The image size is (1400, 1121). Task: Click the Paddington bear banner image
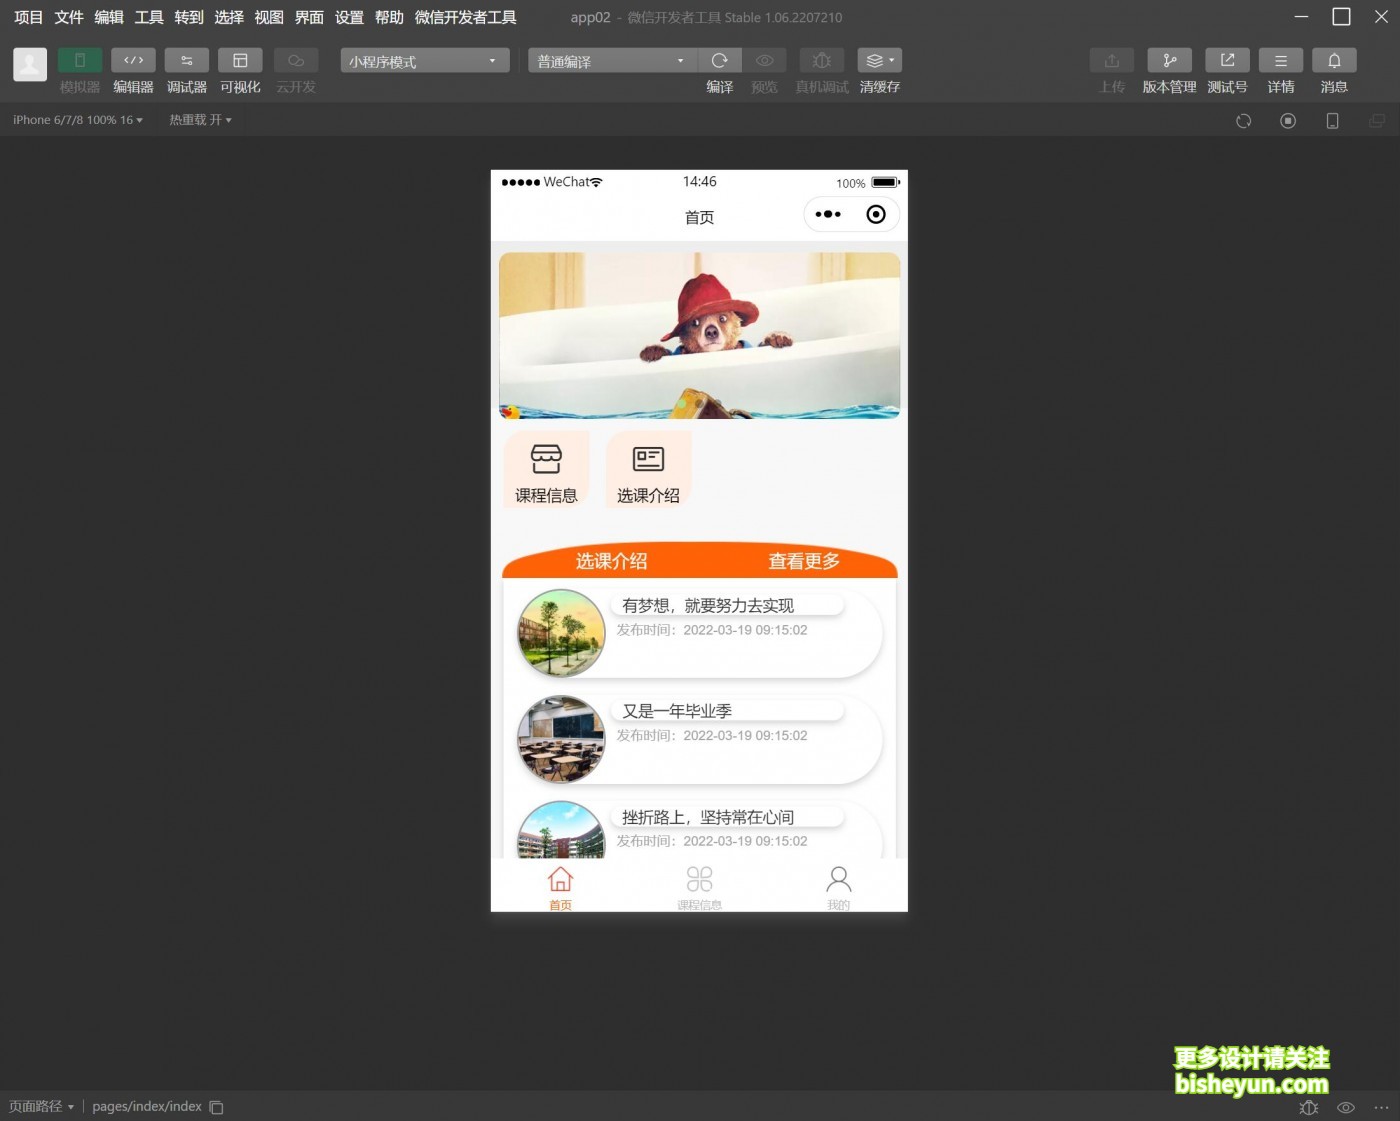coord(700,335)
